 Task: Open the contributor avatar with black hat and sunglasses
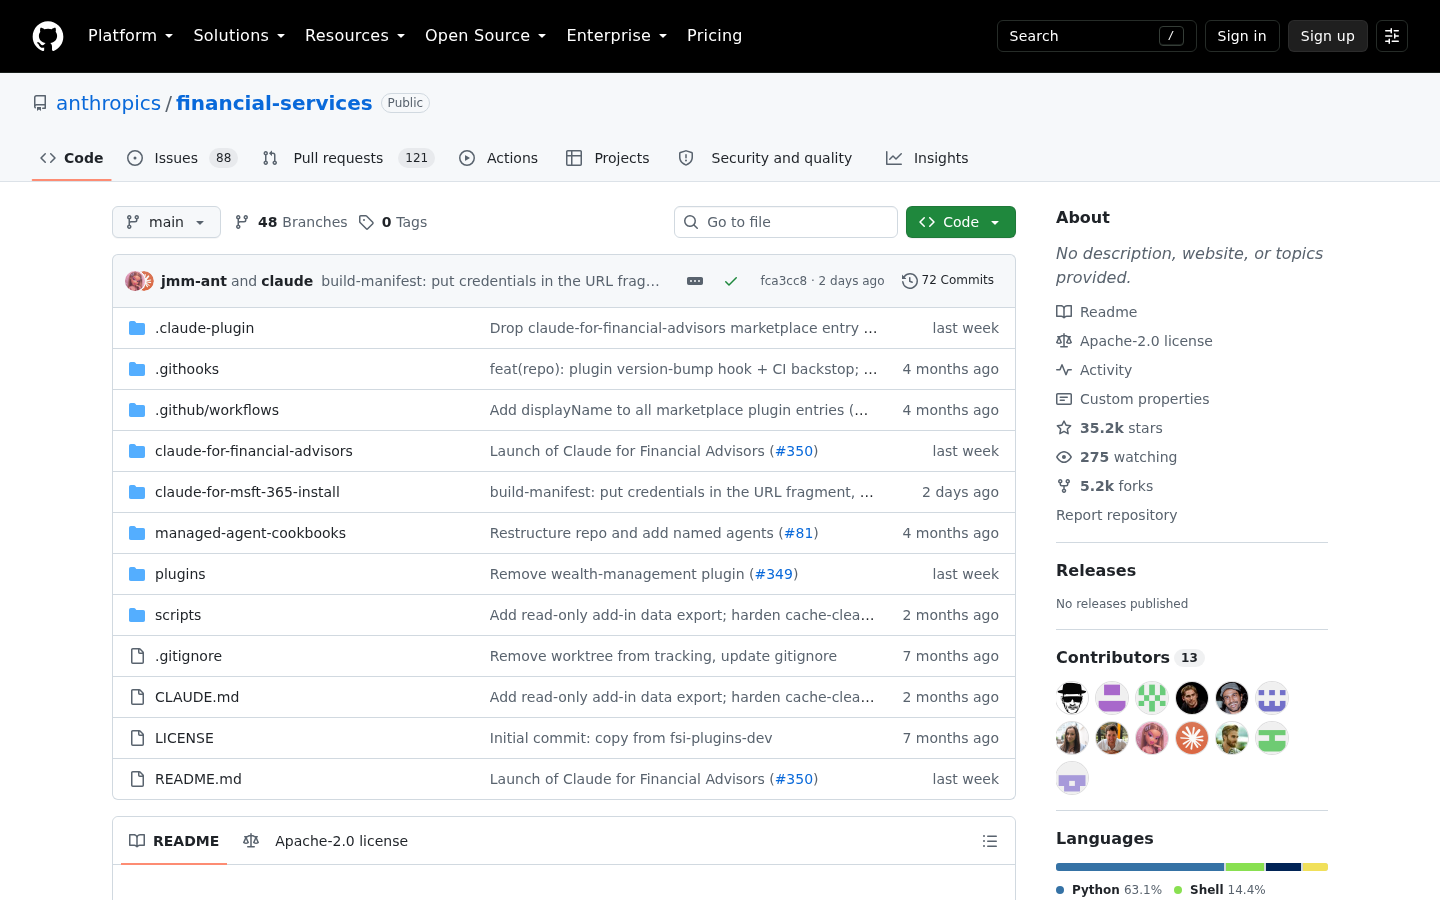[x=1072, y=698]
